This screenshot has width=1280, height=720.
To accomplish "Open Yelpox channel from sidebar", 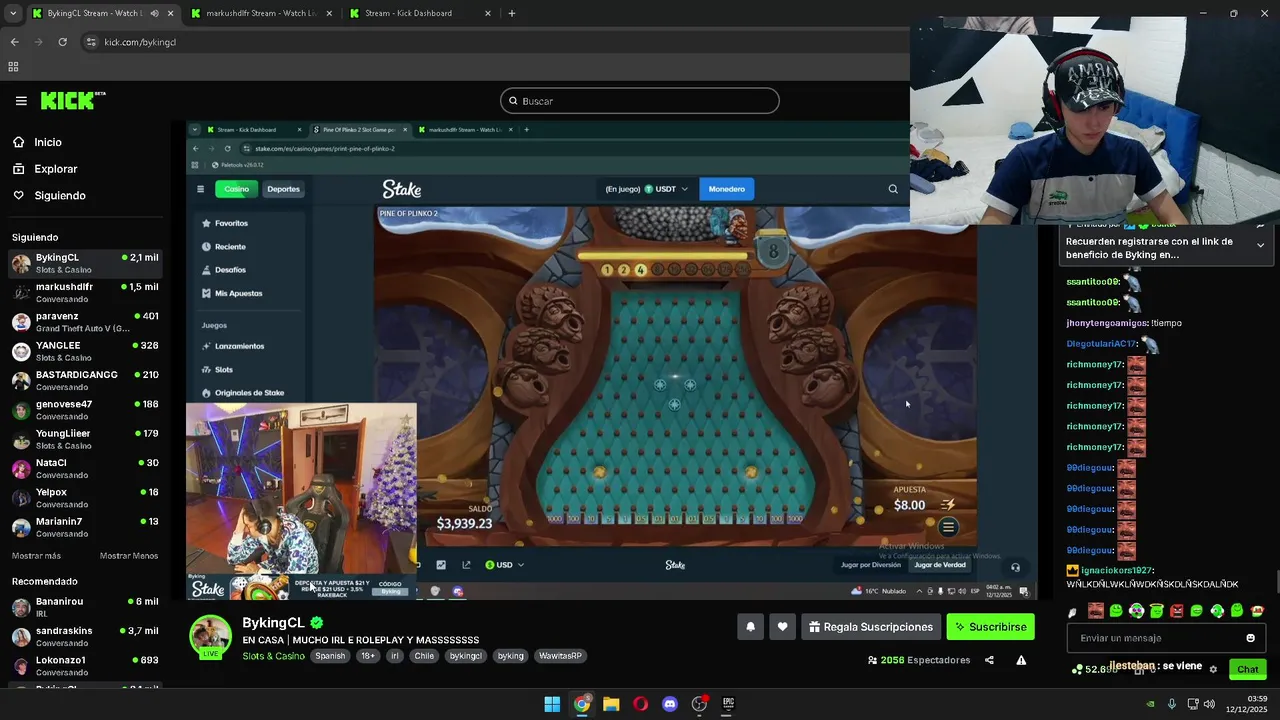I will click(x=85, y=498).
